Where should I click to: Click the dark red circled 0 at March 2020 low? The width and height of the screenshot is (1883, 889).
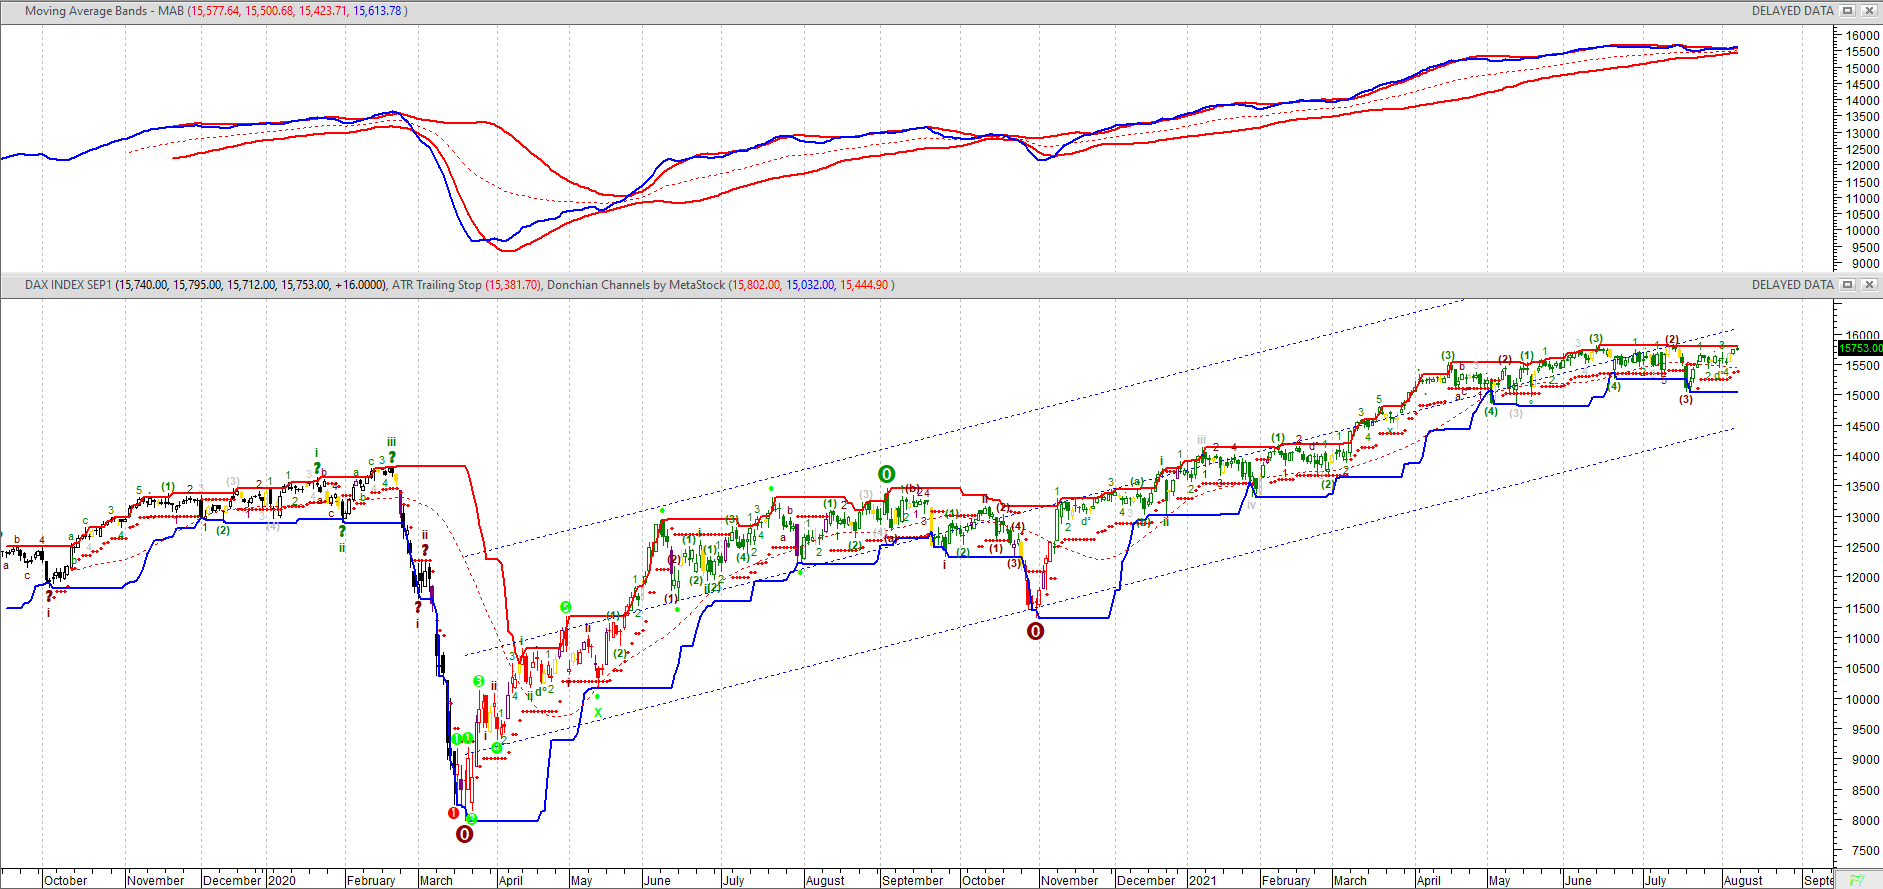[x=465, y=834]
